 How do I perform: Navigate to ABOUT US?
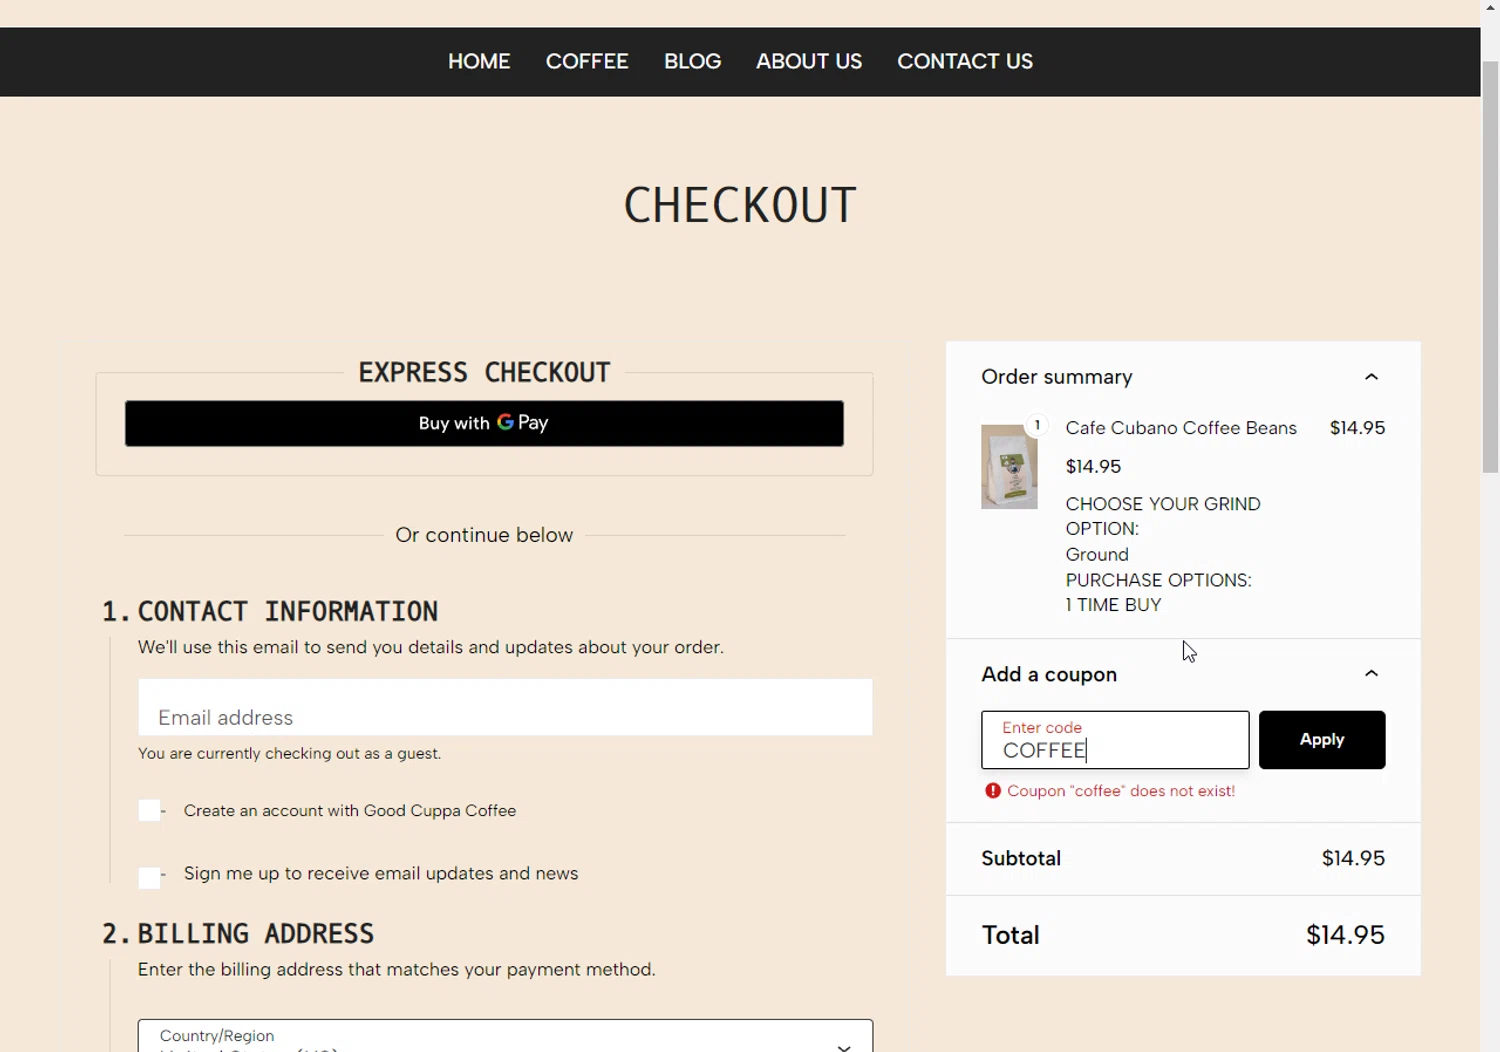click(809, 62)
